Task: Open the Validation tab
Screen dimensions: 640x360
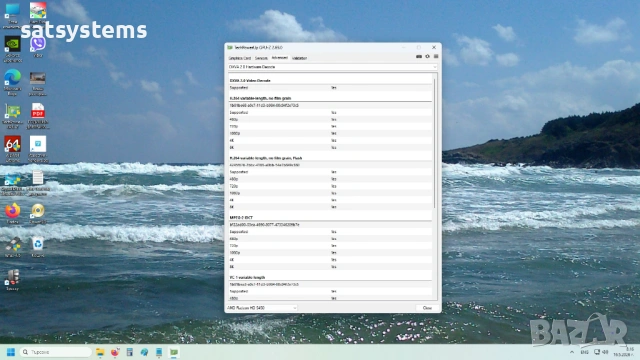Action: click(299, 58)
